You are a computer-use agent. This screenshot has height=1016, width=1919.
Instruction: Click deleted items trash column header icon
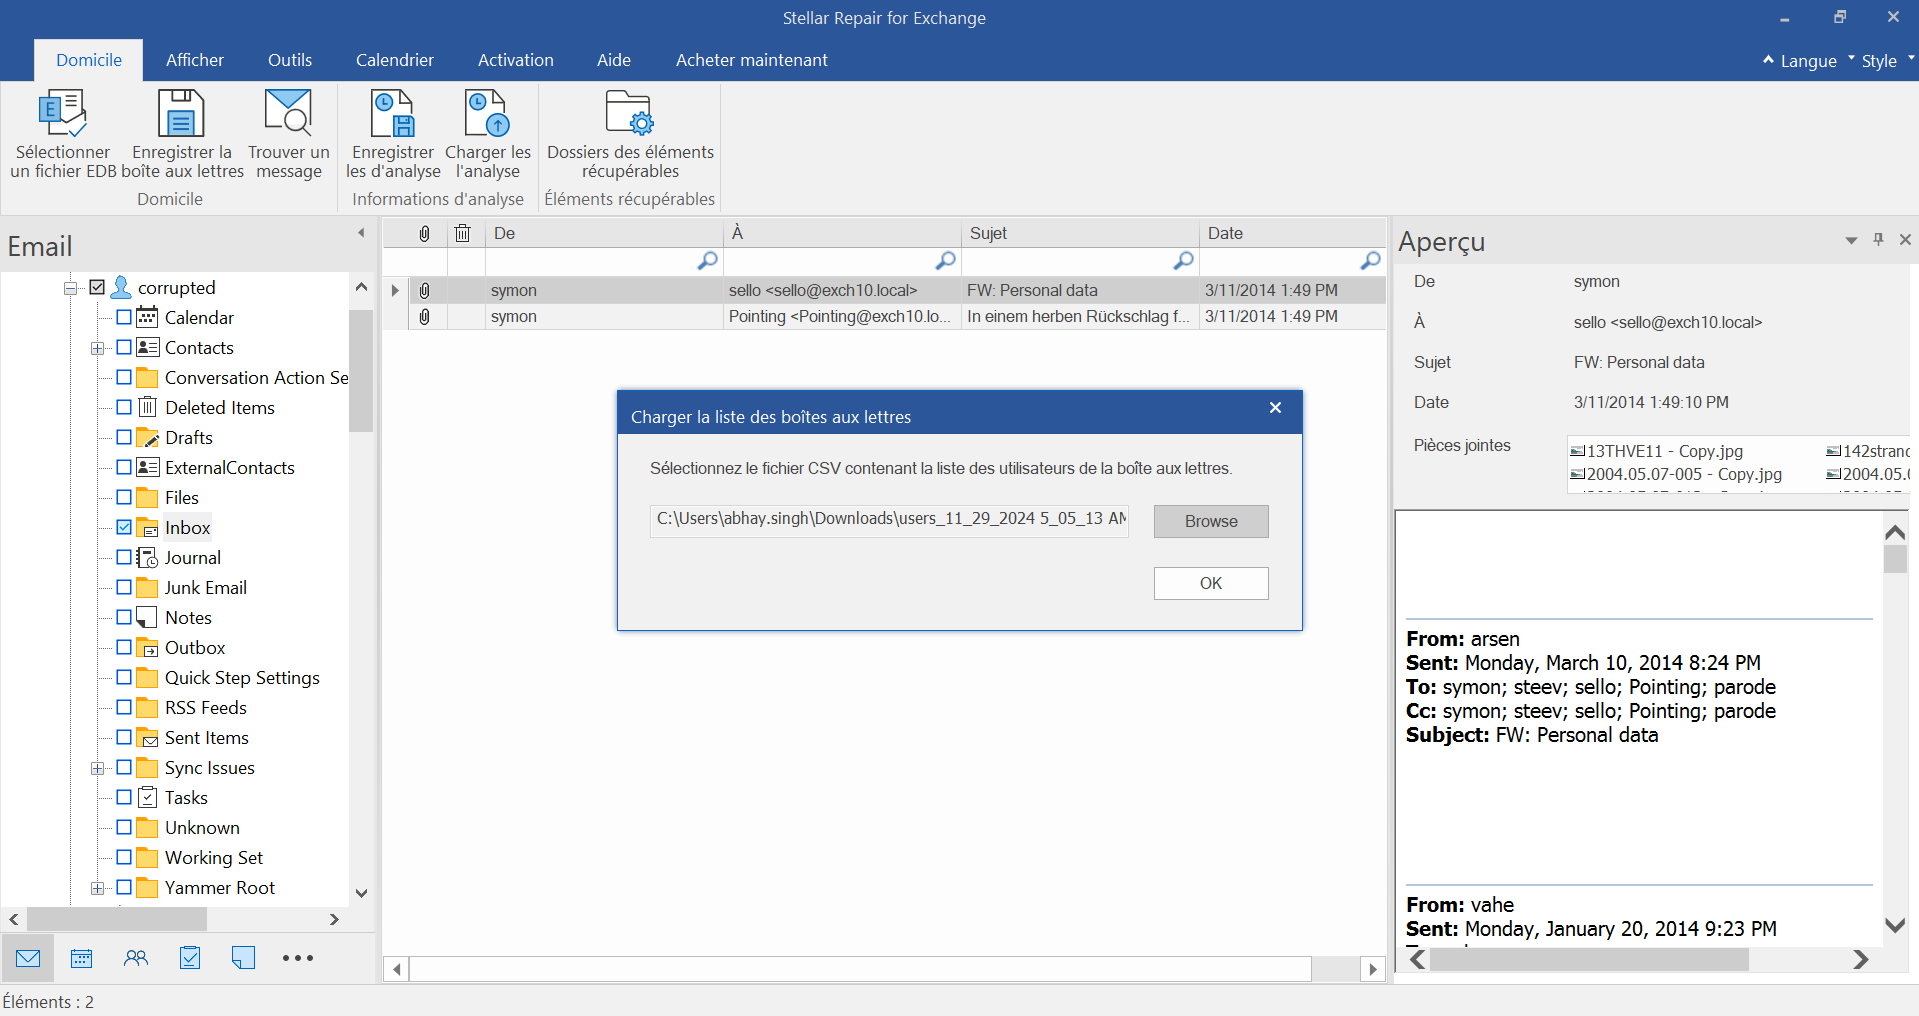462,234
